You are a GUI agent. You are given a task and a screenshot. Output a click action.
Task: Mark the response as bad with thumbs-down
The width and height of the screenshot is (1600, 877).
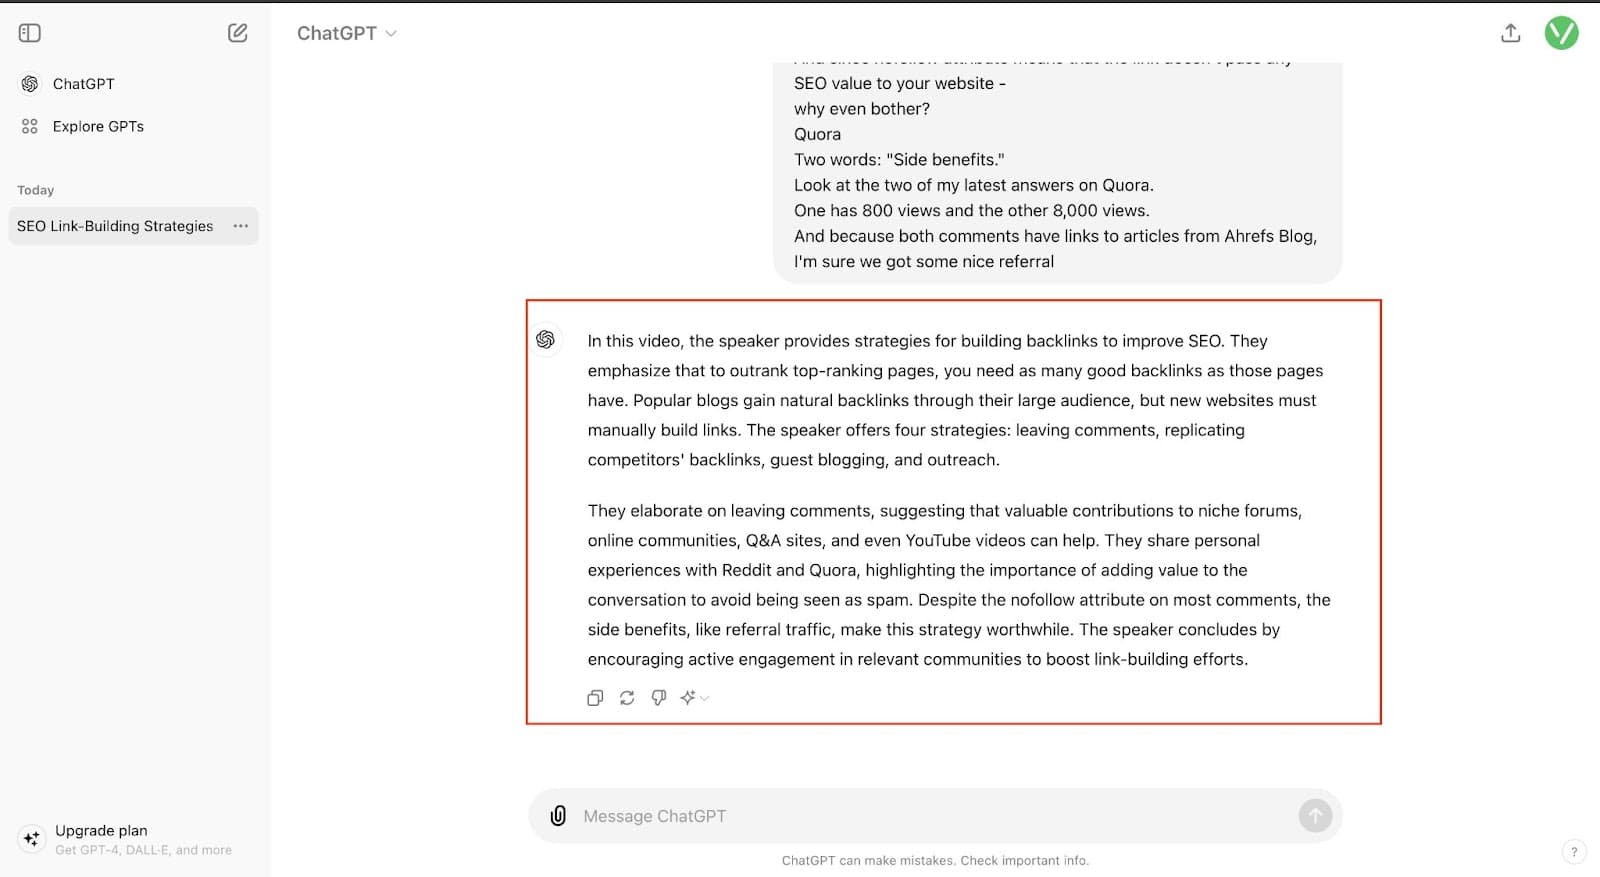(659, 698)
